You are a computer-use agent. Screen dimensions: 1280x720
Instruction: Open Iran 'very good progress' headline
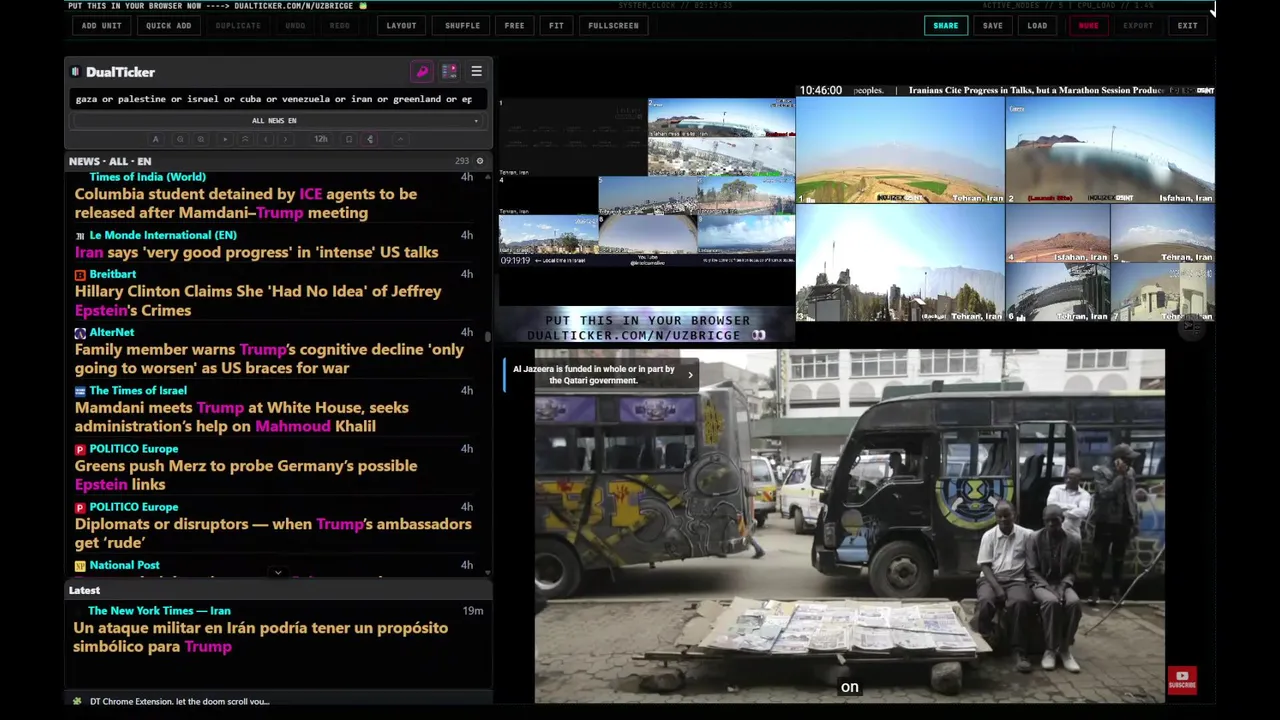point(256,252)
